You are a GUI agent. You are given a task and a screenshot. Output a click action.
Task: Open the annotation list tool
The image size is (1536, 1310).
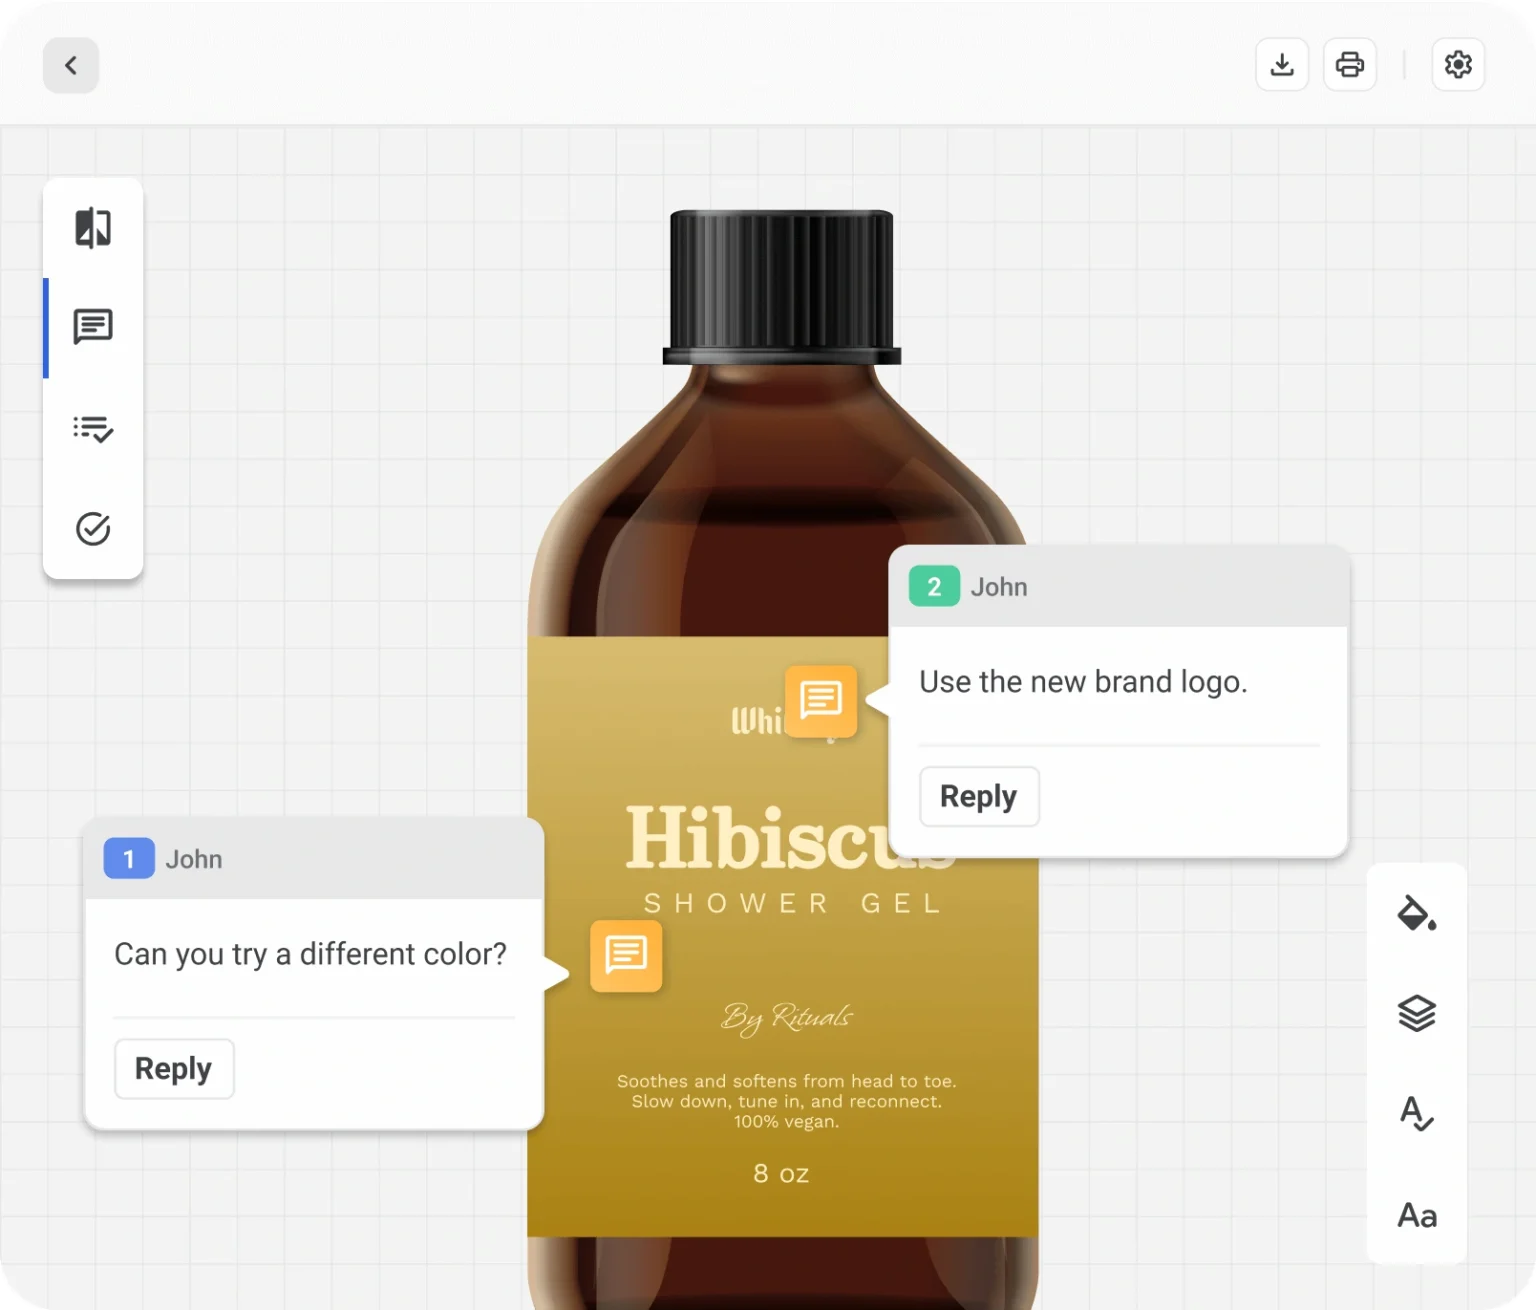(x=93, y=429)
